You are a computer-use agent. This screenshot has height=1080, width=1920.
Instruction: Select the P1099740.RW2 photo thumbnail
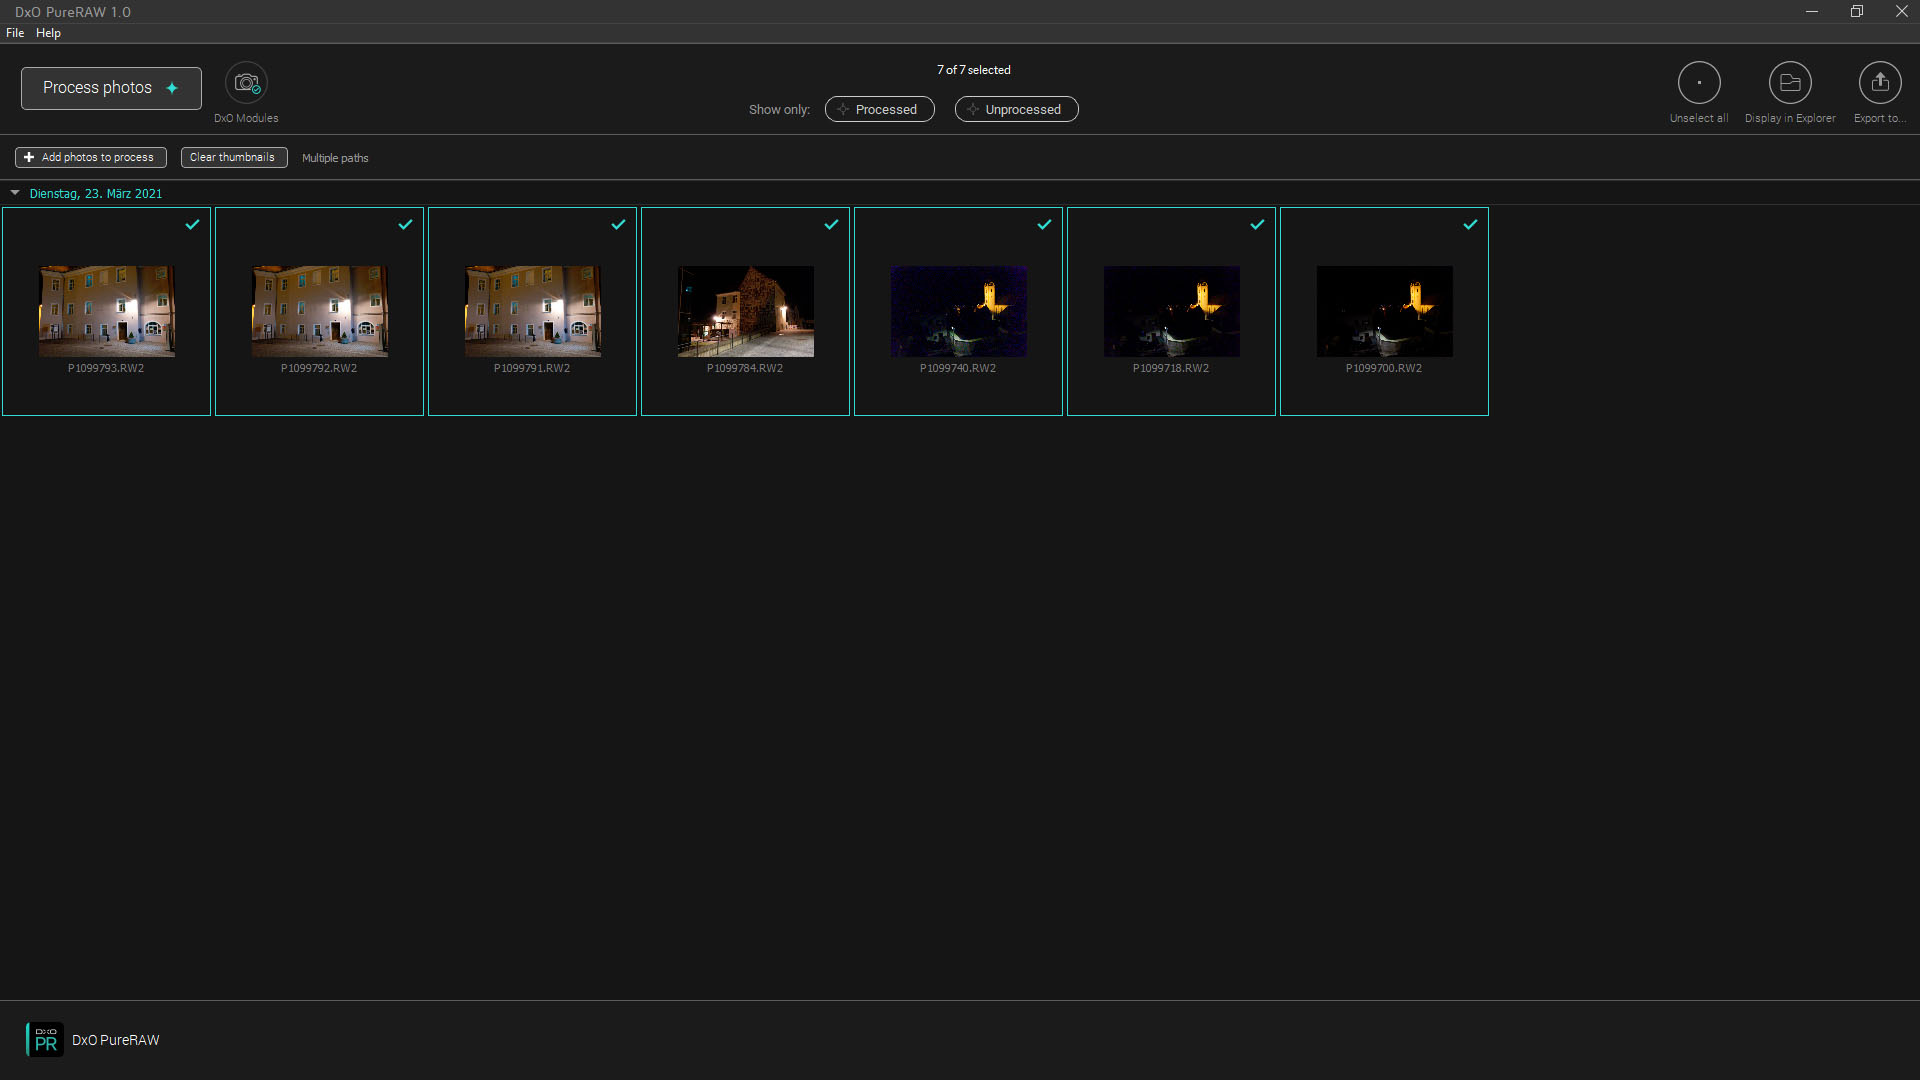(x=958, y=311)
